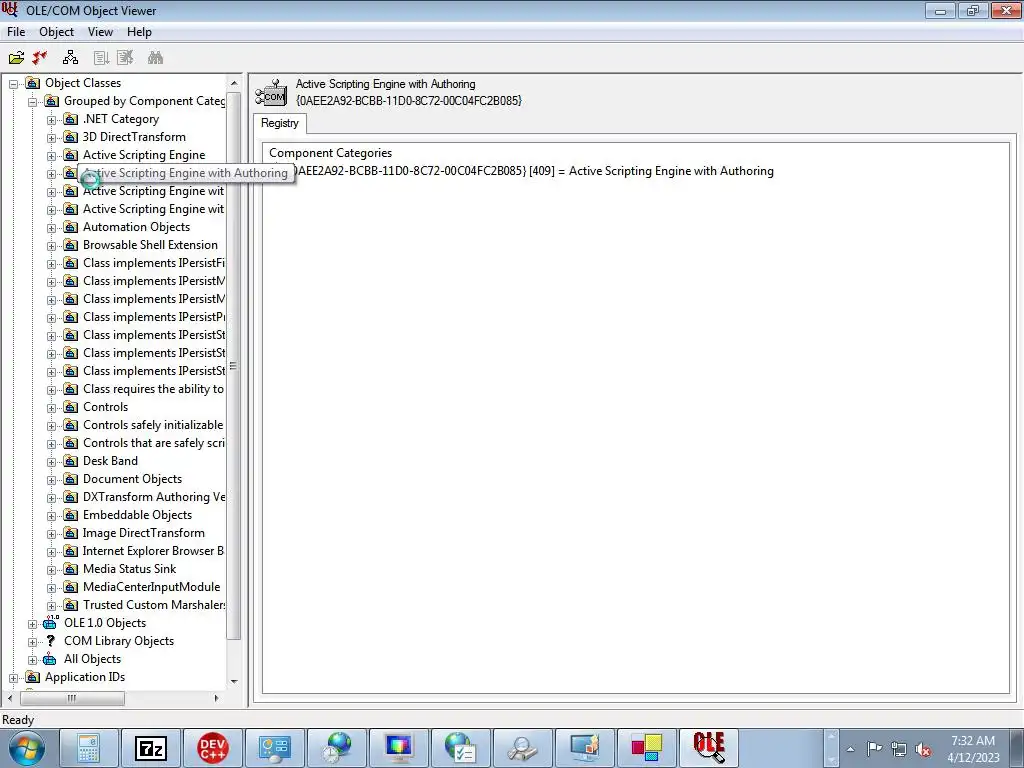Click the open-folder Bind to File toolbar icon
The height and width of the screenshot is (768, 1024).
click(x=16, y=58)
